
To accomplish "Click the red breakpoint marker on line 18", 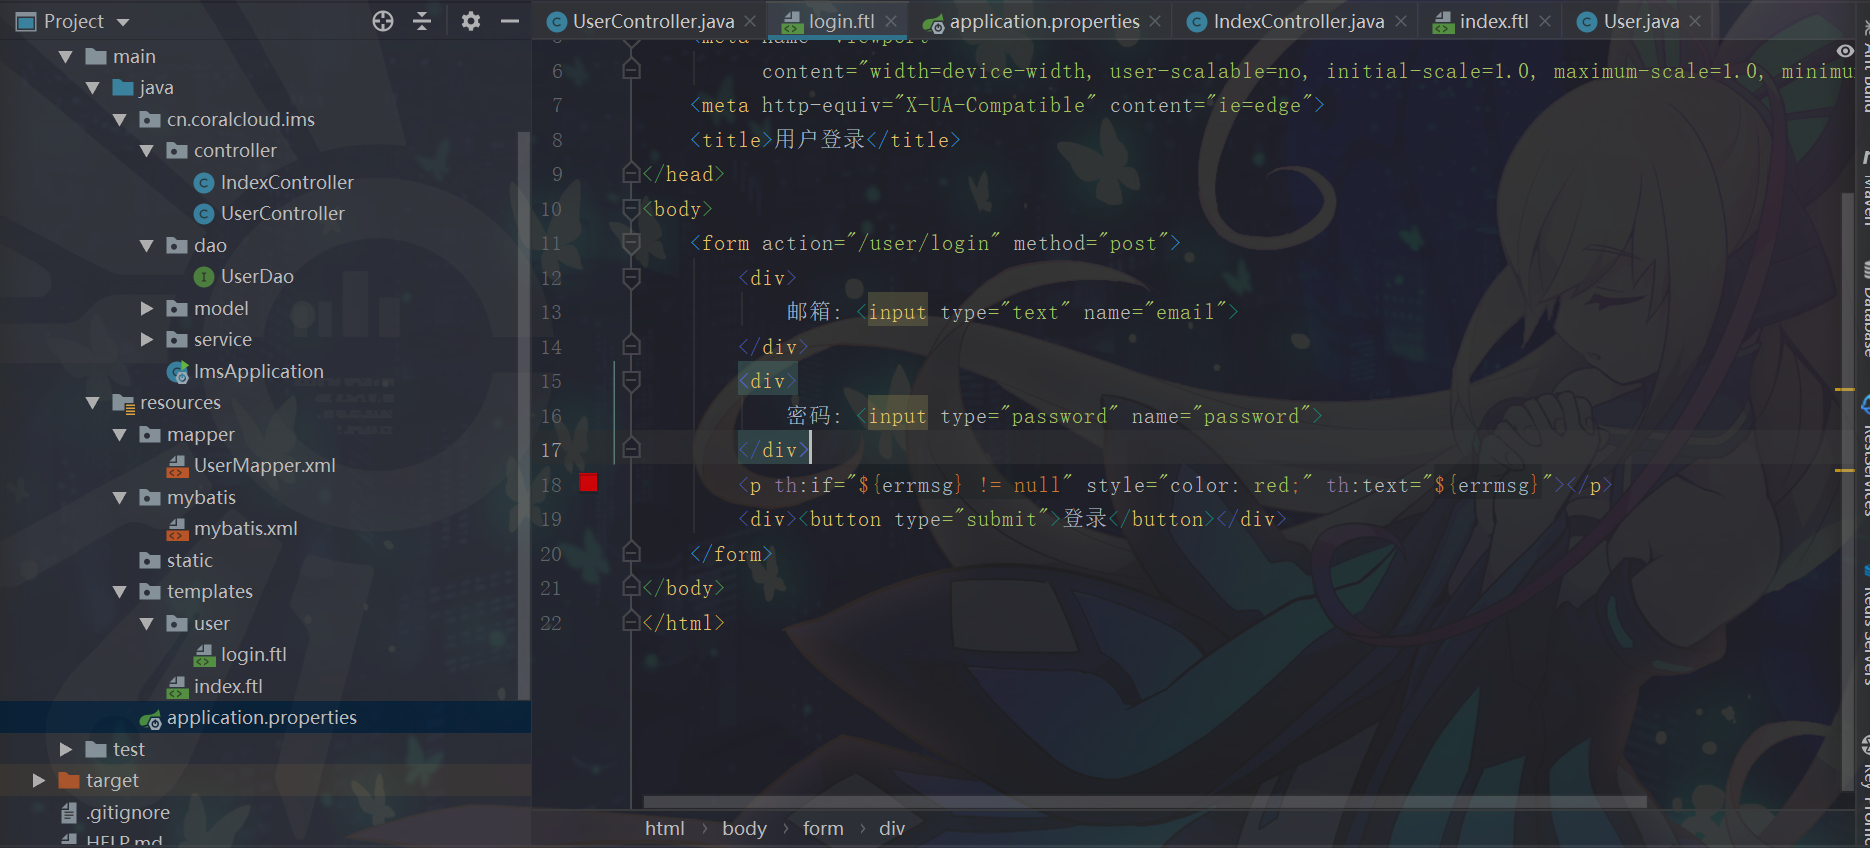I will click(588, 484).
